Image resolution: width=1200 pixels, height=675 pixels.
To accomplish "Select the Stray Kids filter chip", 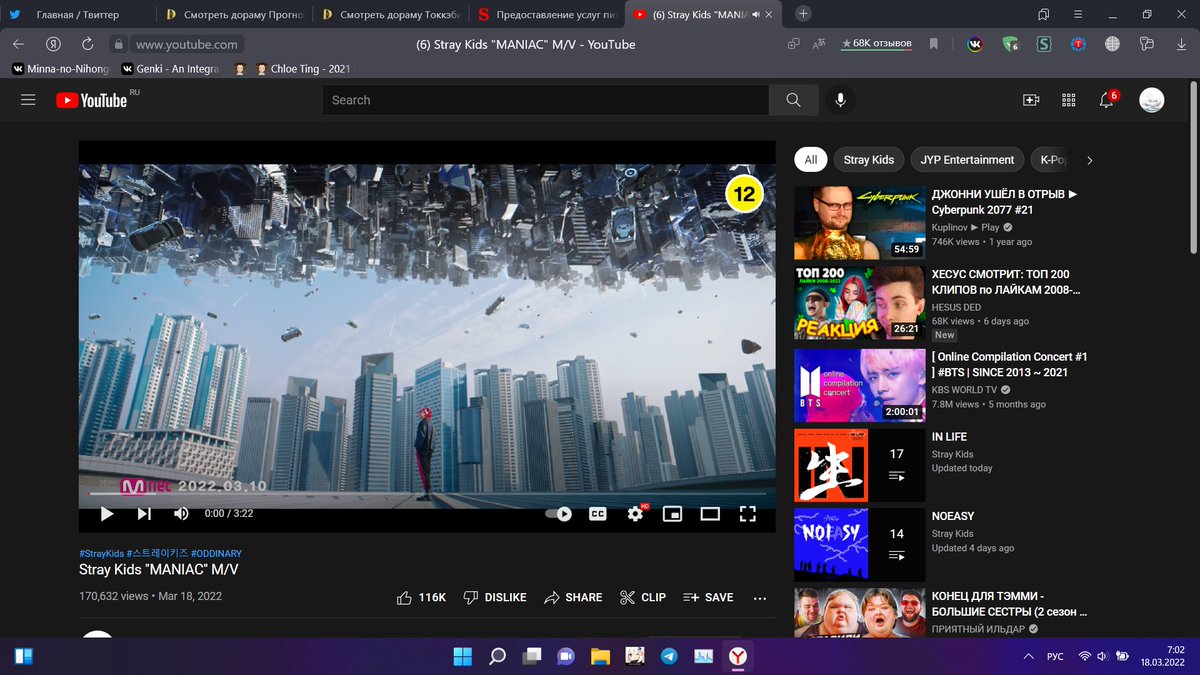I will (x=869, y=160).
